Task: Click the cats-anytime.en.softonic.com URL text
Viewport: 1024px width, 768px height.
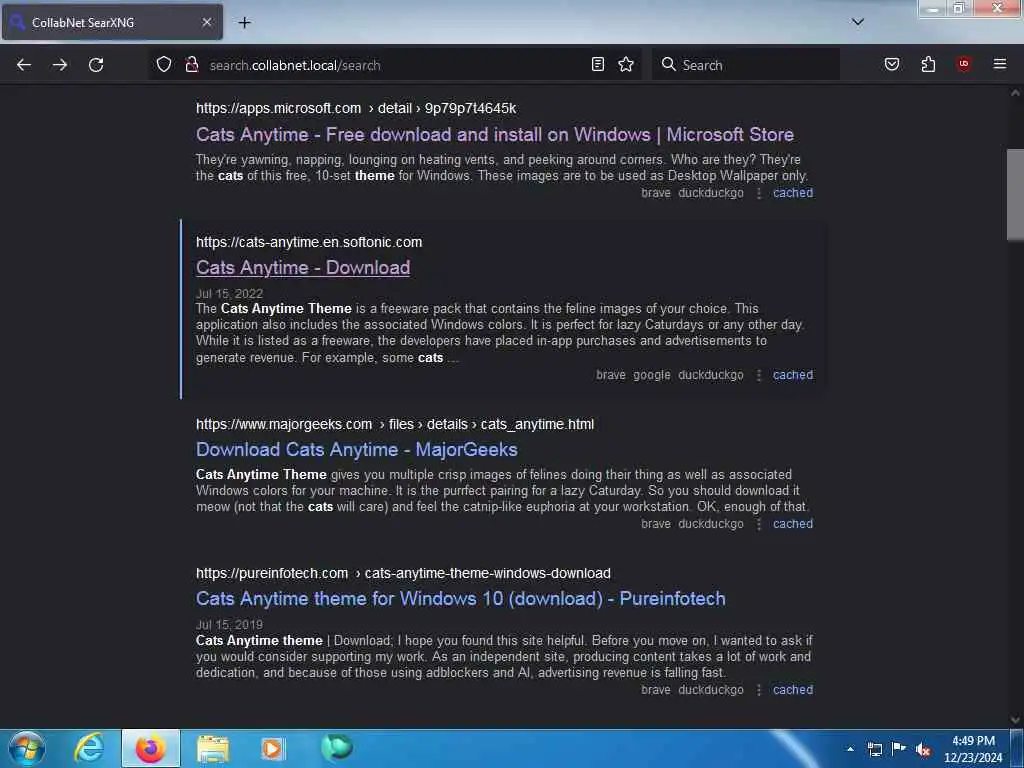Action: [x=309, y=242]
